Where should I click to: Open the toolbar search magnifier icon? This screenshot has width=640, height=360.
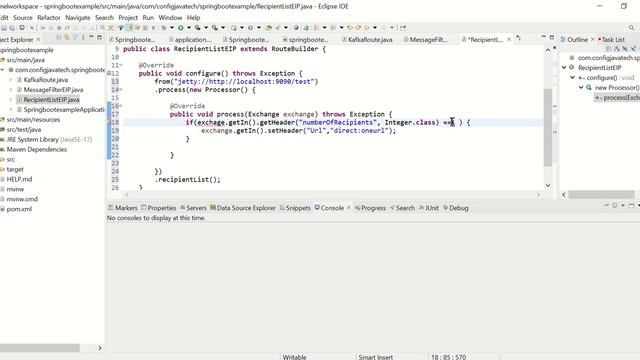631,28
